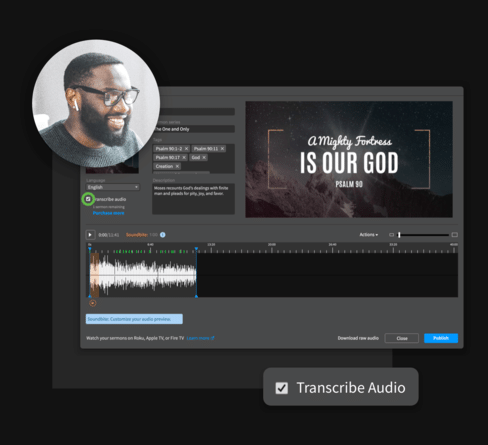Click the blue trim end marker on the waveform

tap(196, 272)
